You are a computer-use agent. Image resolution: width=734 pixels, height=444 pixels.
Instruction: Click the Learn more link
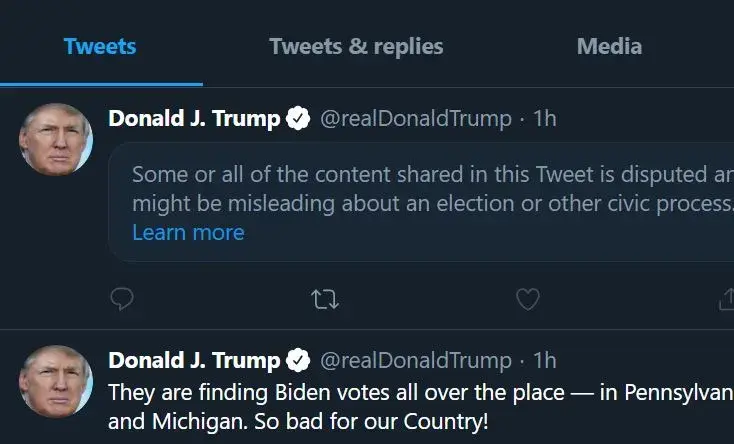pyautogui.click(x=188, y=232)
